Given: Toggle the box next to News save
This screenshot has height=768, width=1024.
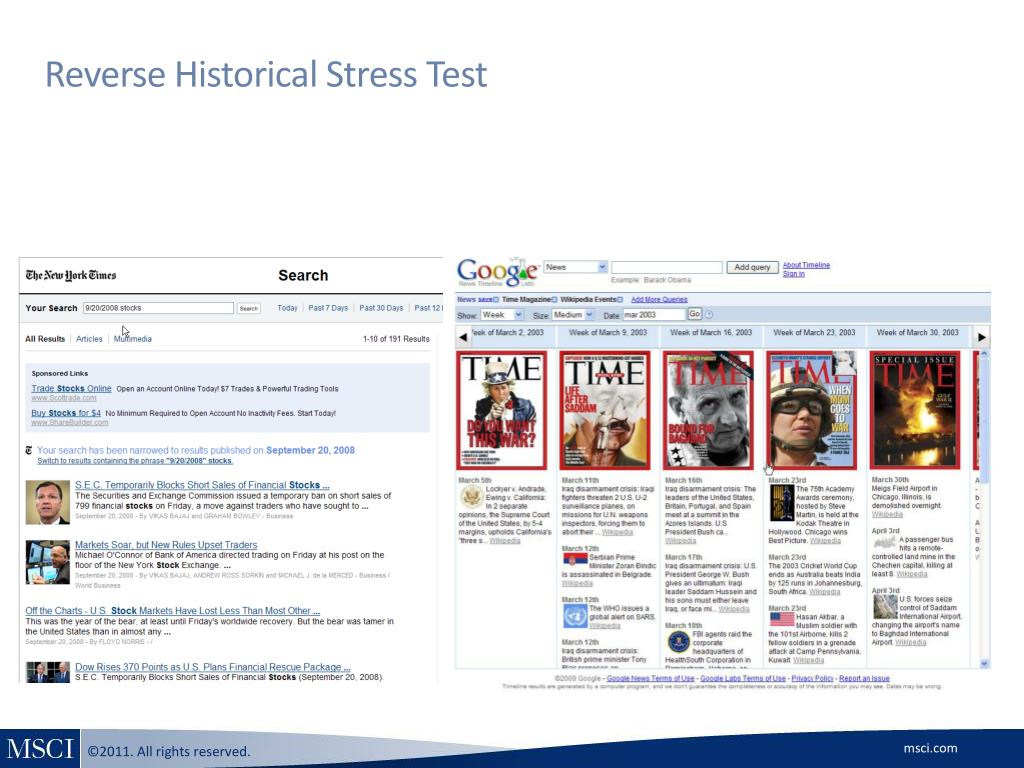Looking at the screenshot, I should pyautogui.click(x=496, y=300).
